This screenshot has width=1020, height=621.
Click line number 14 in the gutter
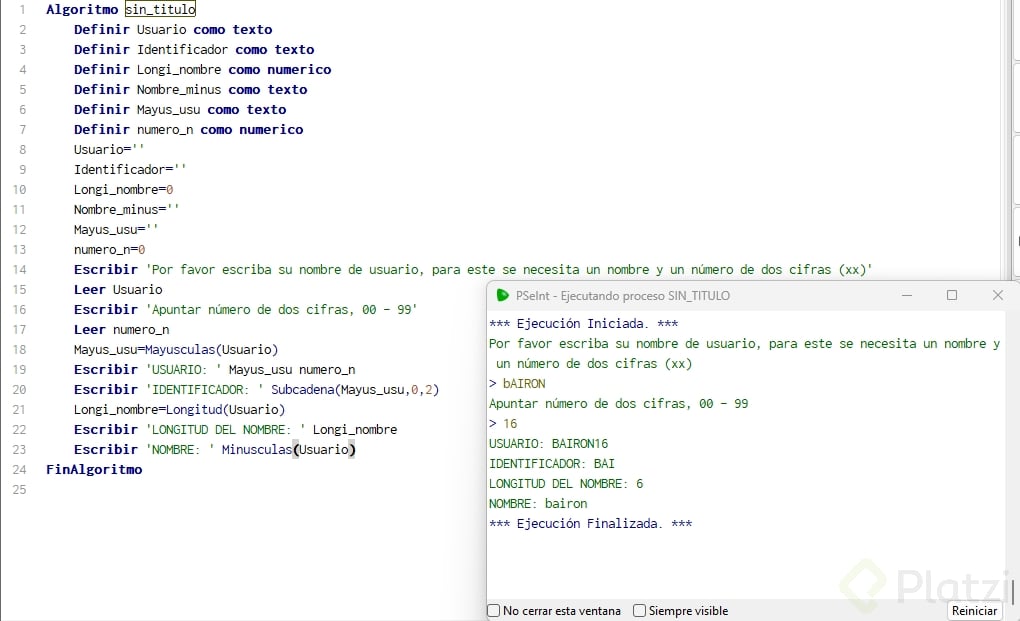point(20,269)
